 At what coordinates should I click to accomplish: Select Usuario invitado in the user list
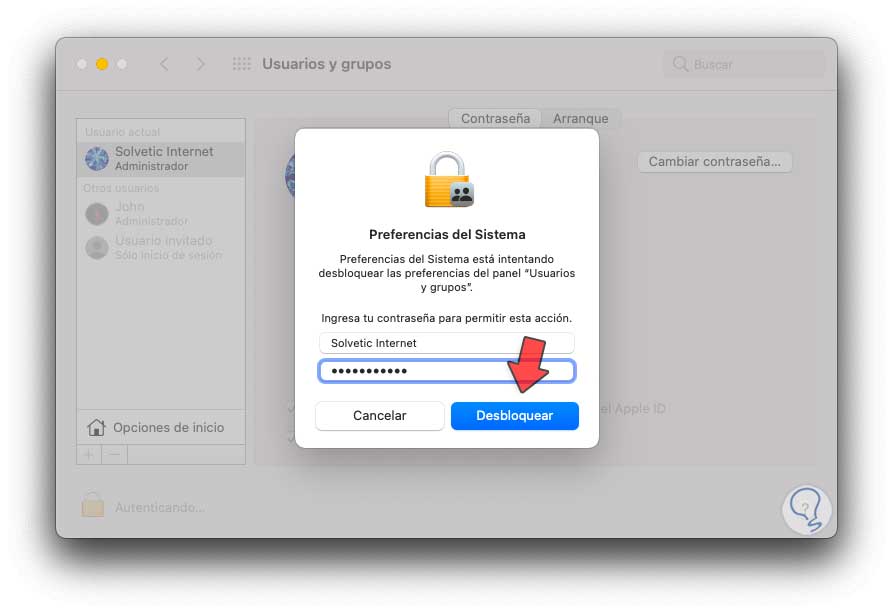coord(161,248)
